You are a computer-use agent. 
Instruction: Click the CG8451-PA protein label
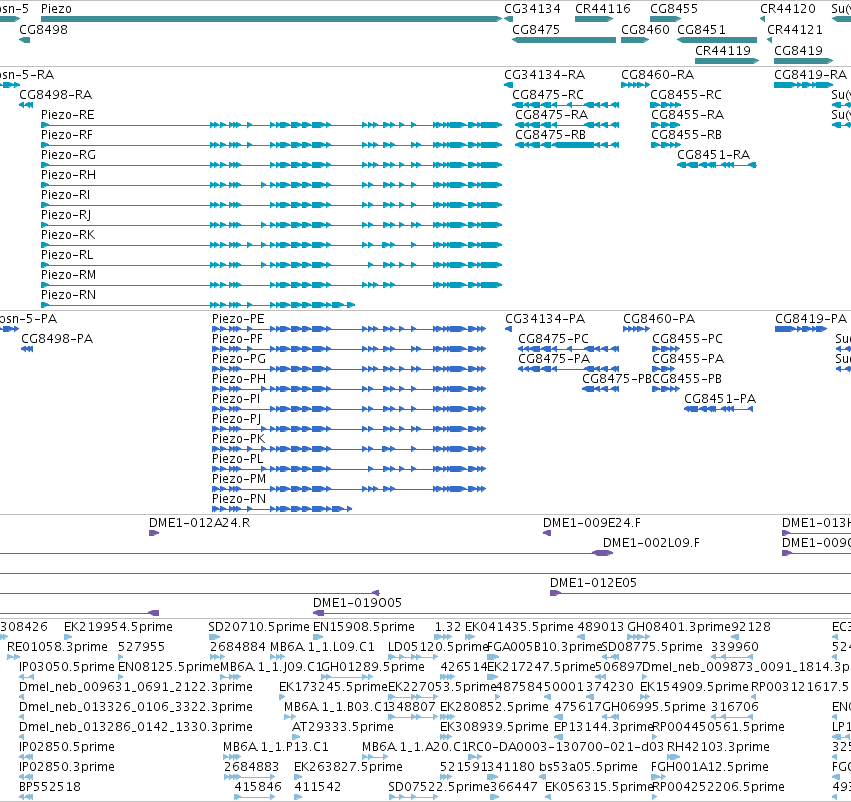point(720,399)
